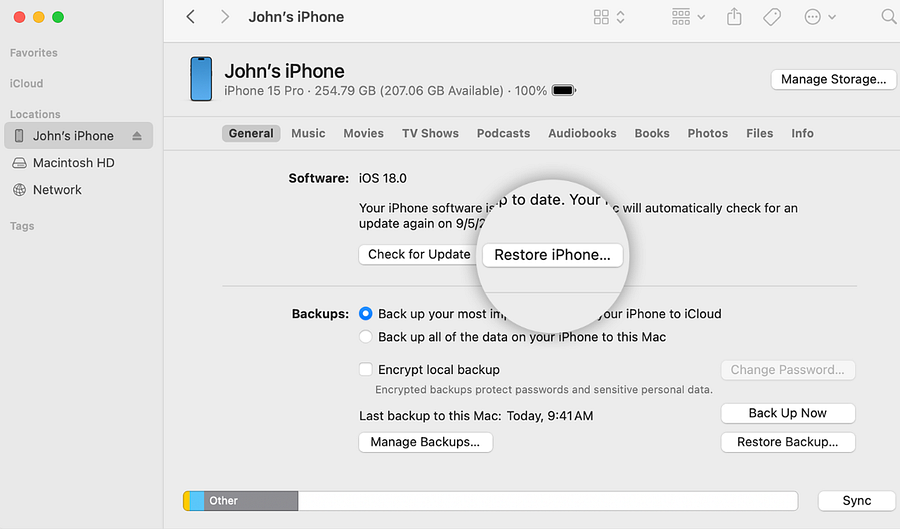This screenshot has height=529, width=900.
Task: Go forward with the right chevron
Action: pos(225,17)
